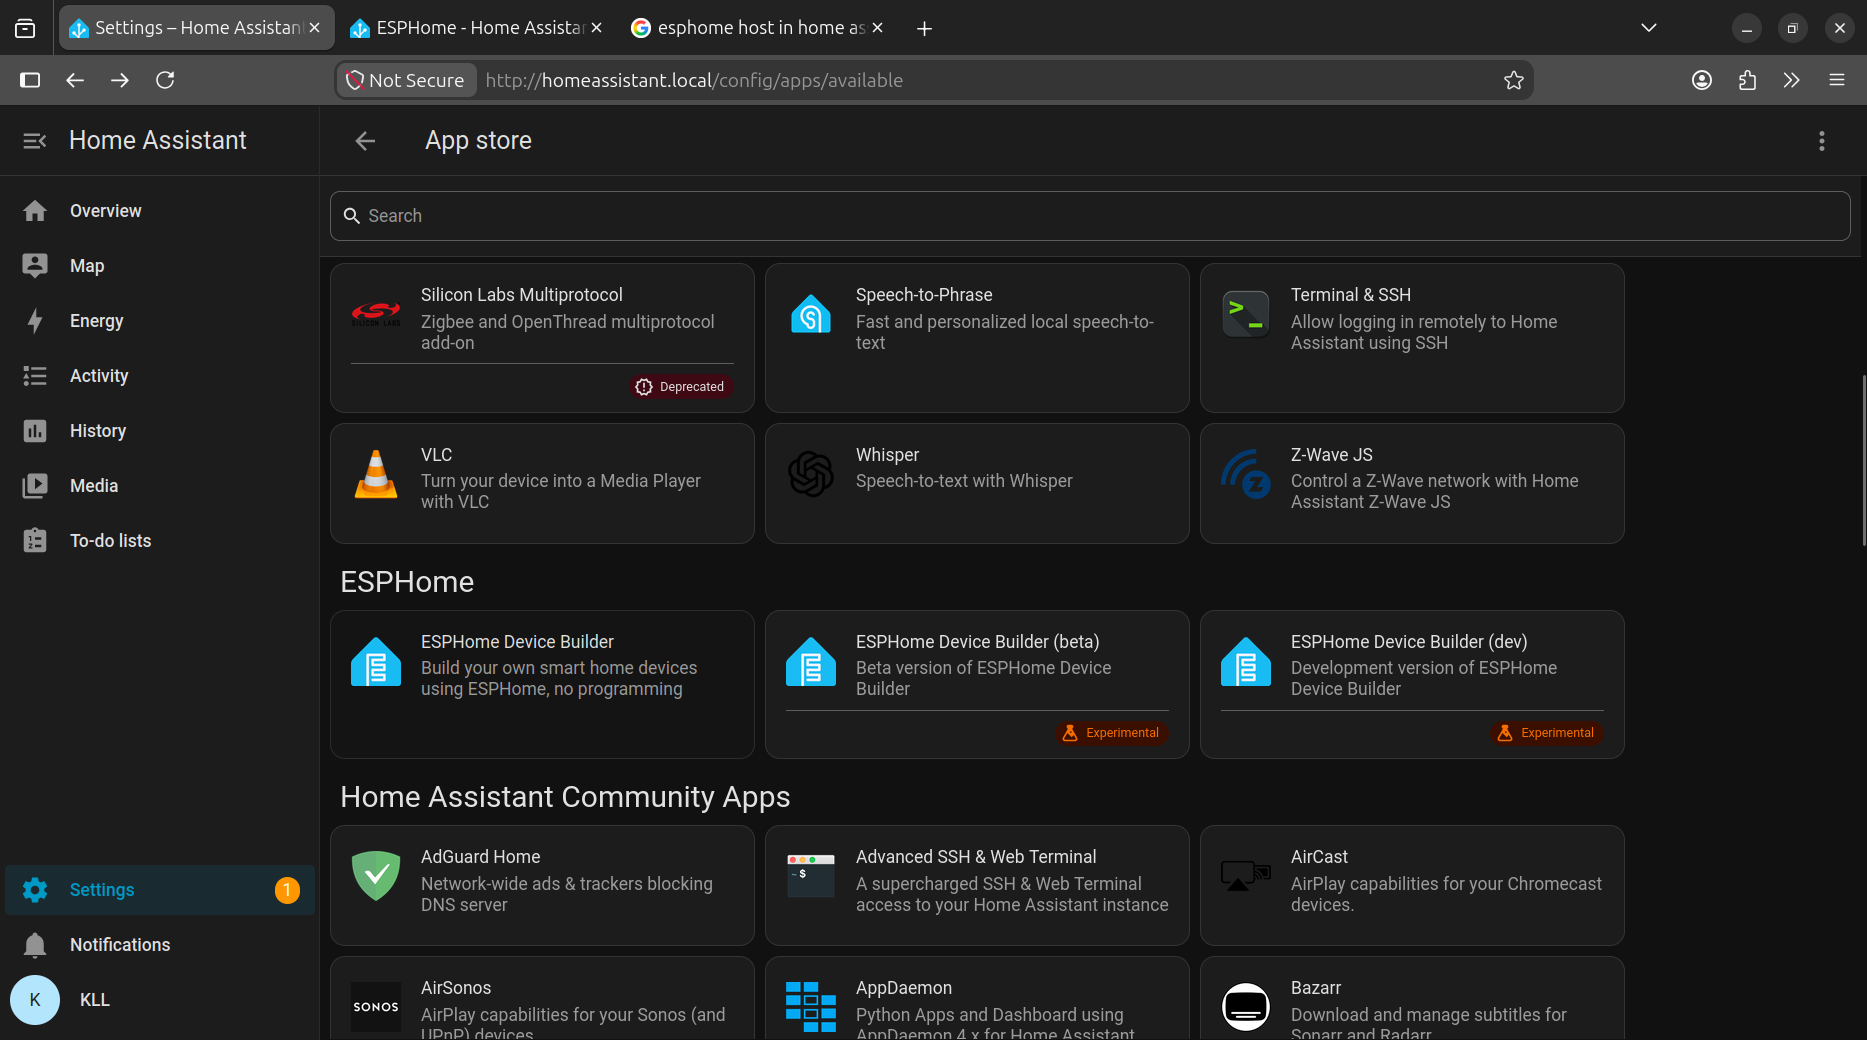Go back from App store page

(x=365, y=141)
